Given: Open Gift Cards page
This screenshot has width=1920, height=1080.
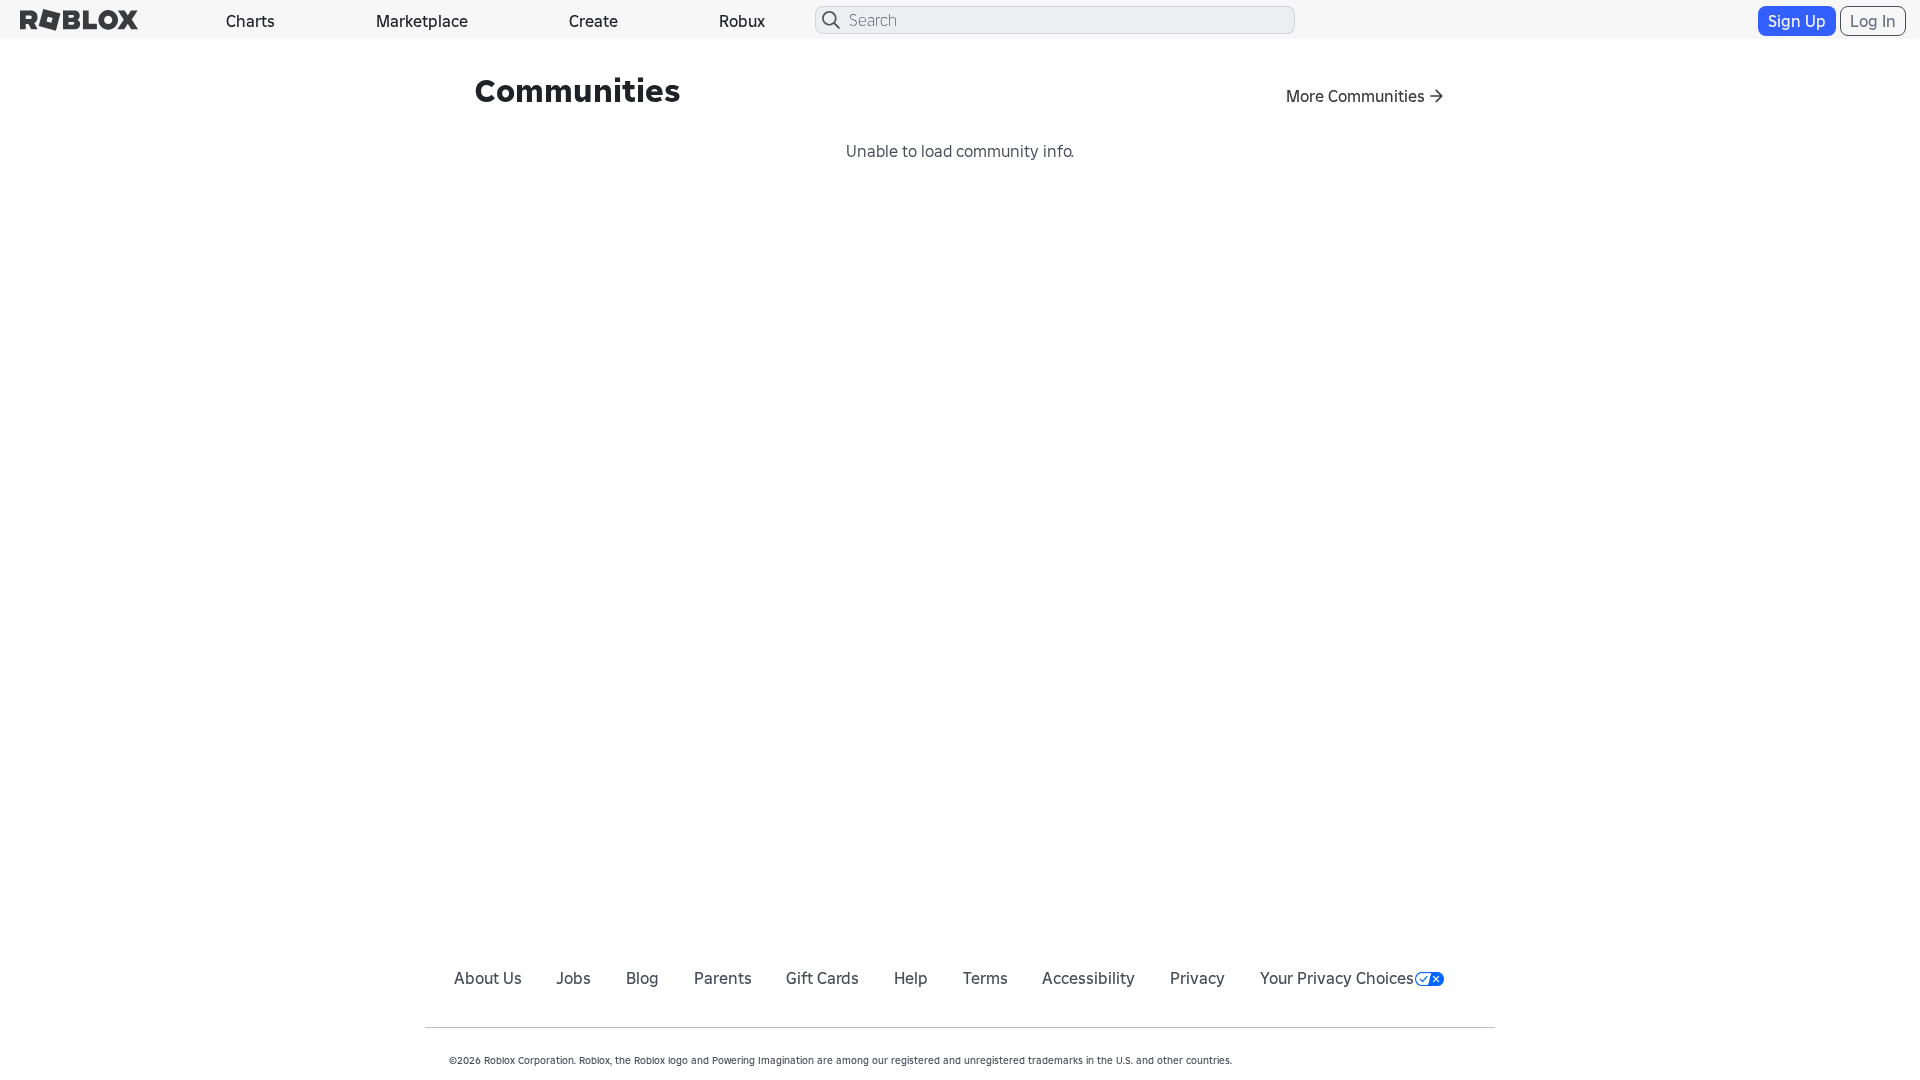Looking at the screenshot, I should click(821, 978).
